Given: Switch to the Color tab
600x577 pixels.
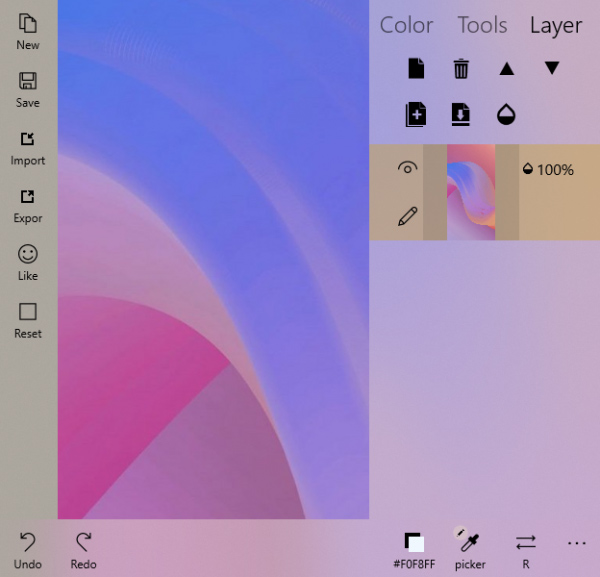Looking at the screenshot, I should [406, 25].
